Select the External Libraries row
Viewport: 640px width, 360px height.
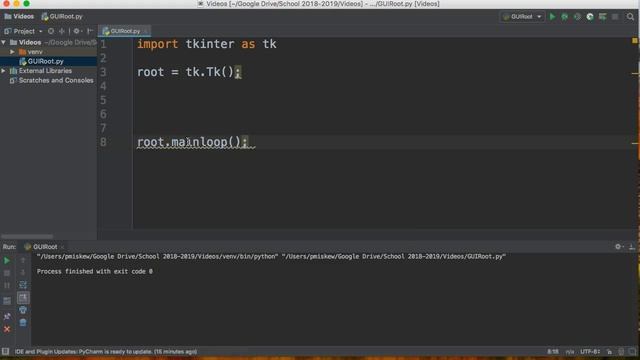48,71
